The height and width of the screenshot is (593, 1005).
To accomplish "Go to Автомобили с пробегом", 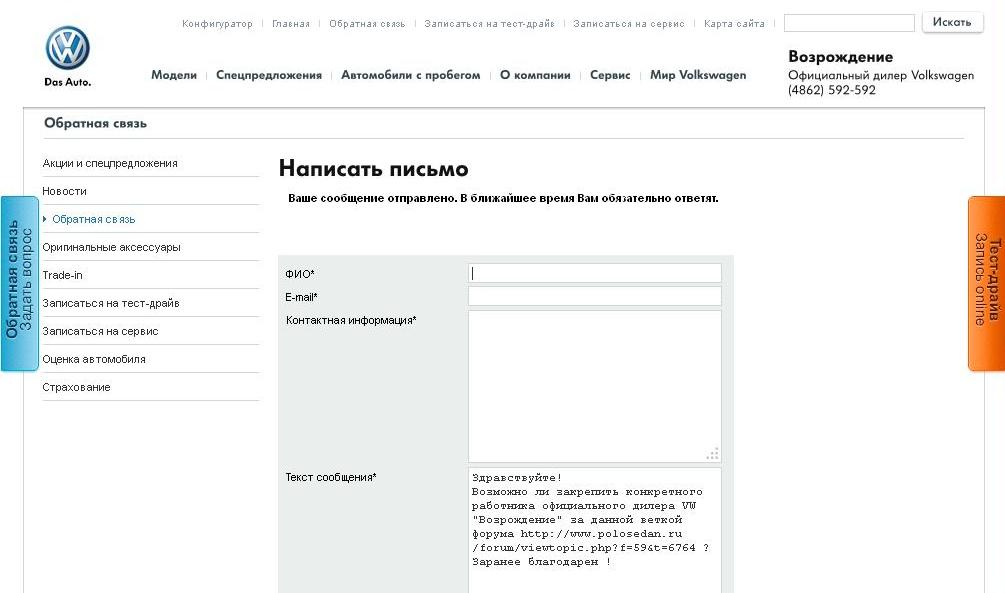I will 410,75.
